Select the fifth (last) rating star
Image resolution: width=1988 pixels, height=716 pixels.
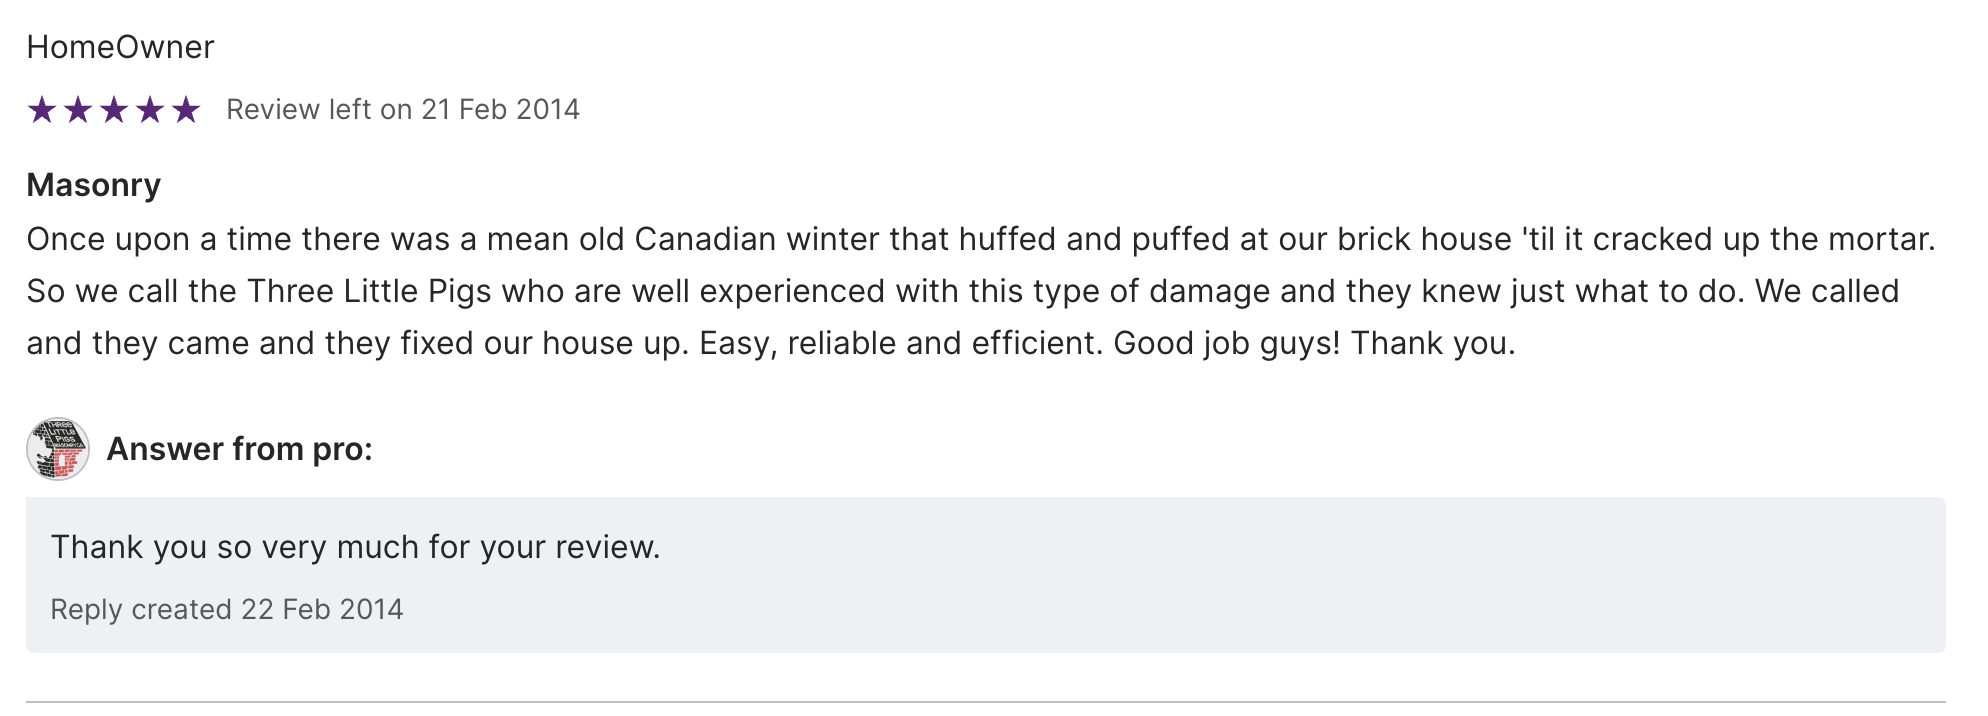[186, 110]
